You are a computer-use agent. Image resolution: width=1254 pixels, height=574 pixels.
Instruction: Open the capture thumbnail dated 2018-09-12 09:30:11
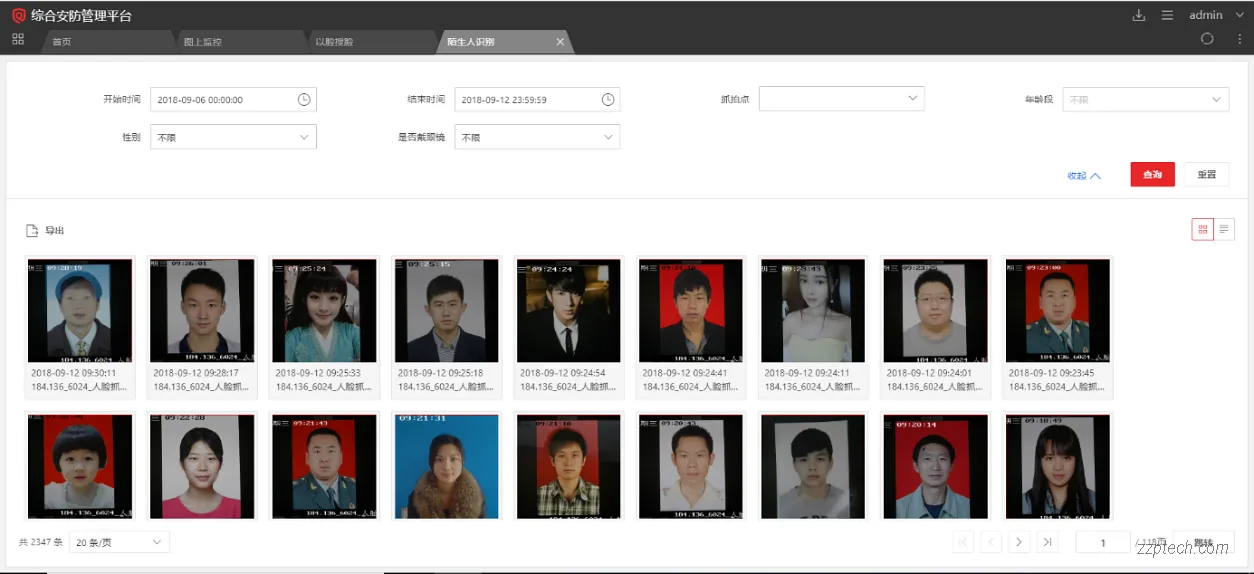coord(80,311)
